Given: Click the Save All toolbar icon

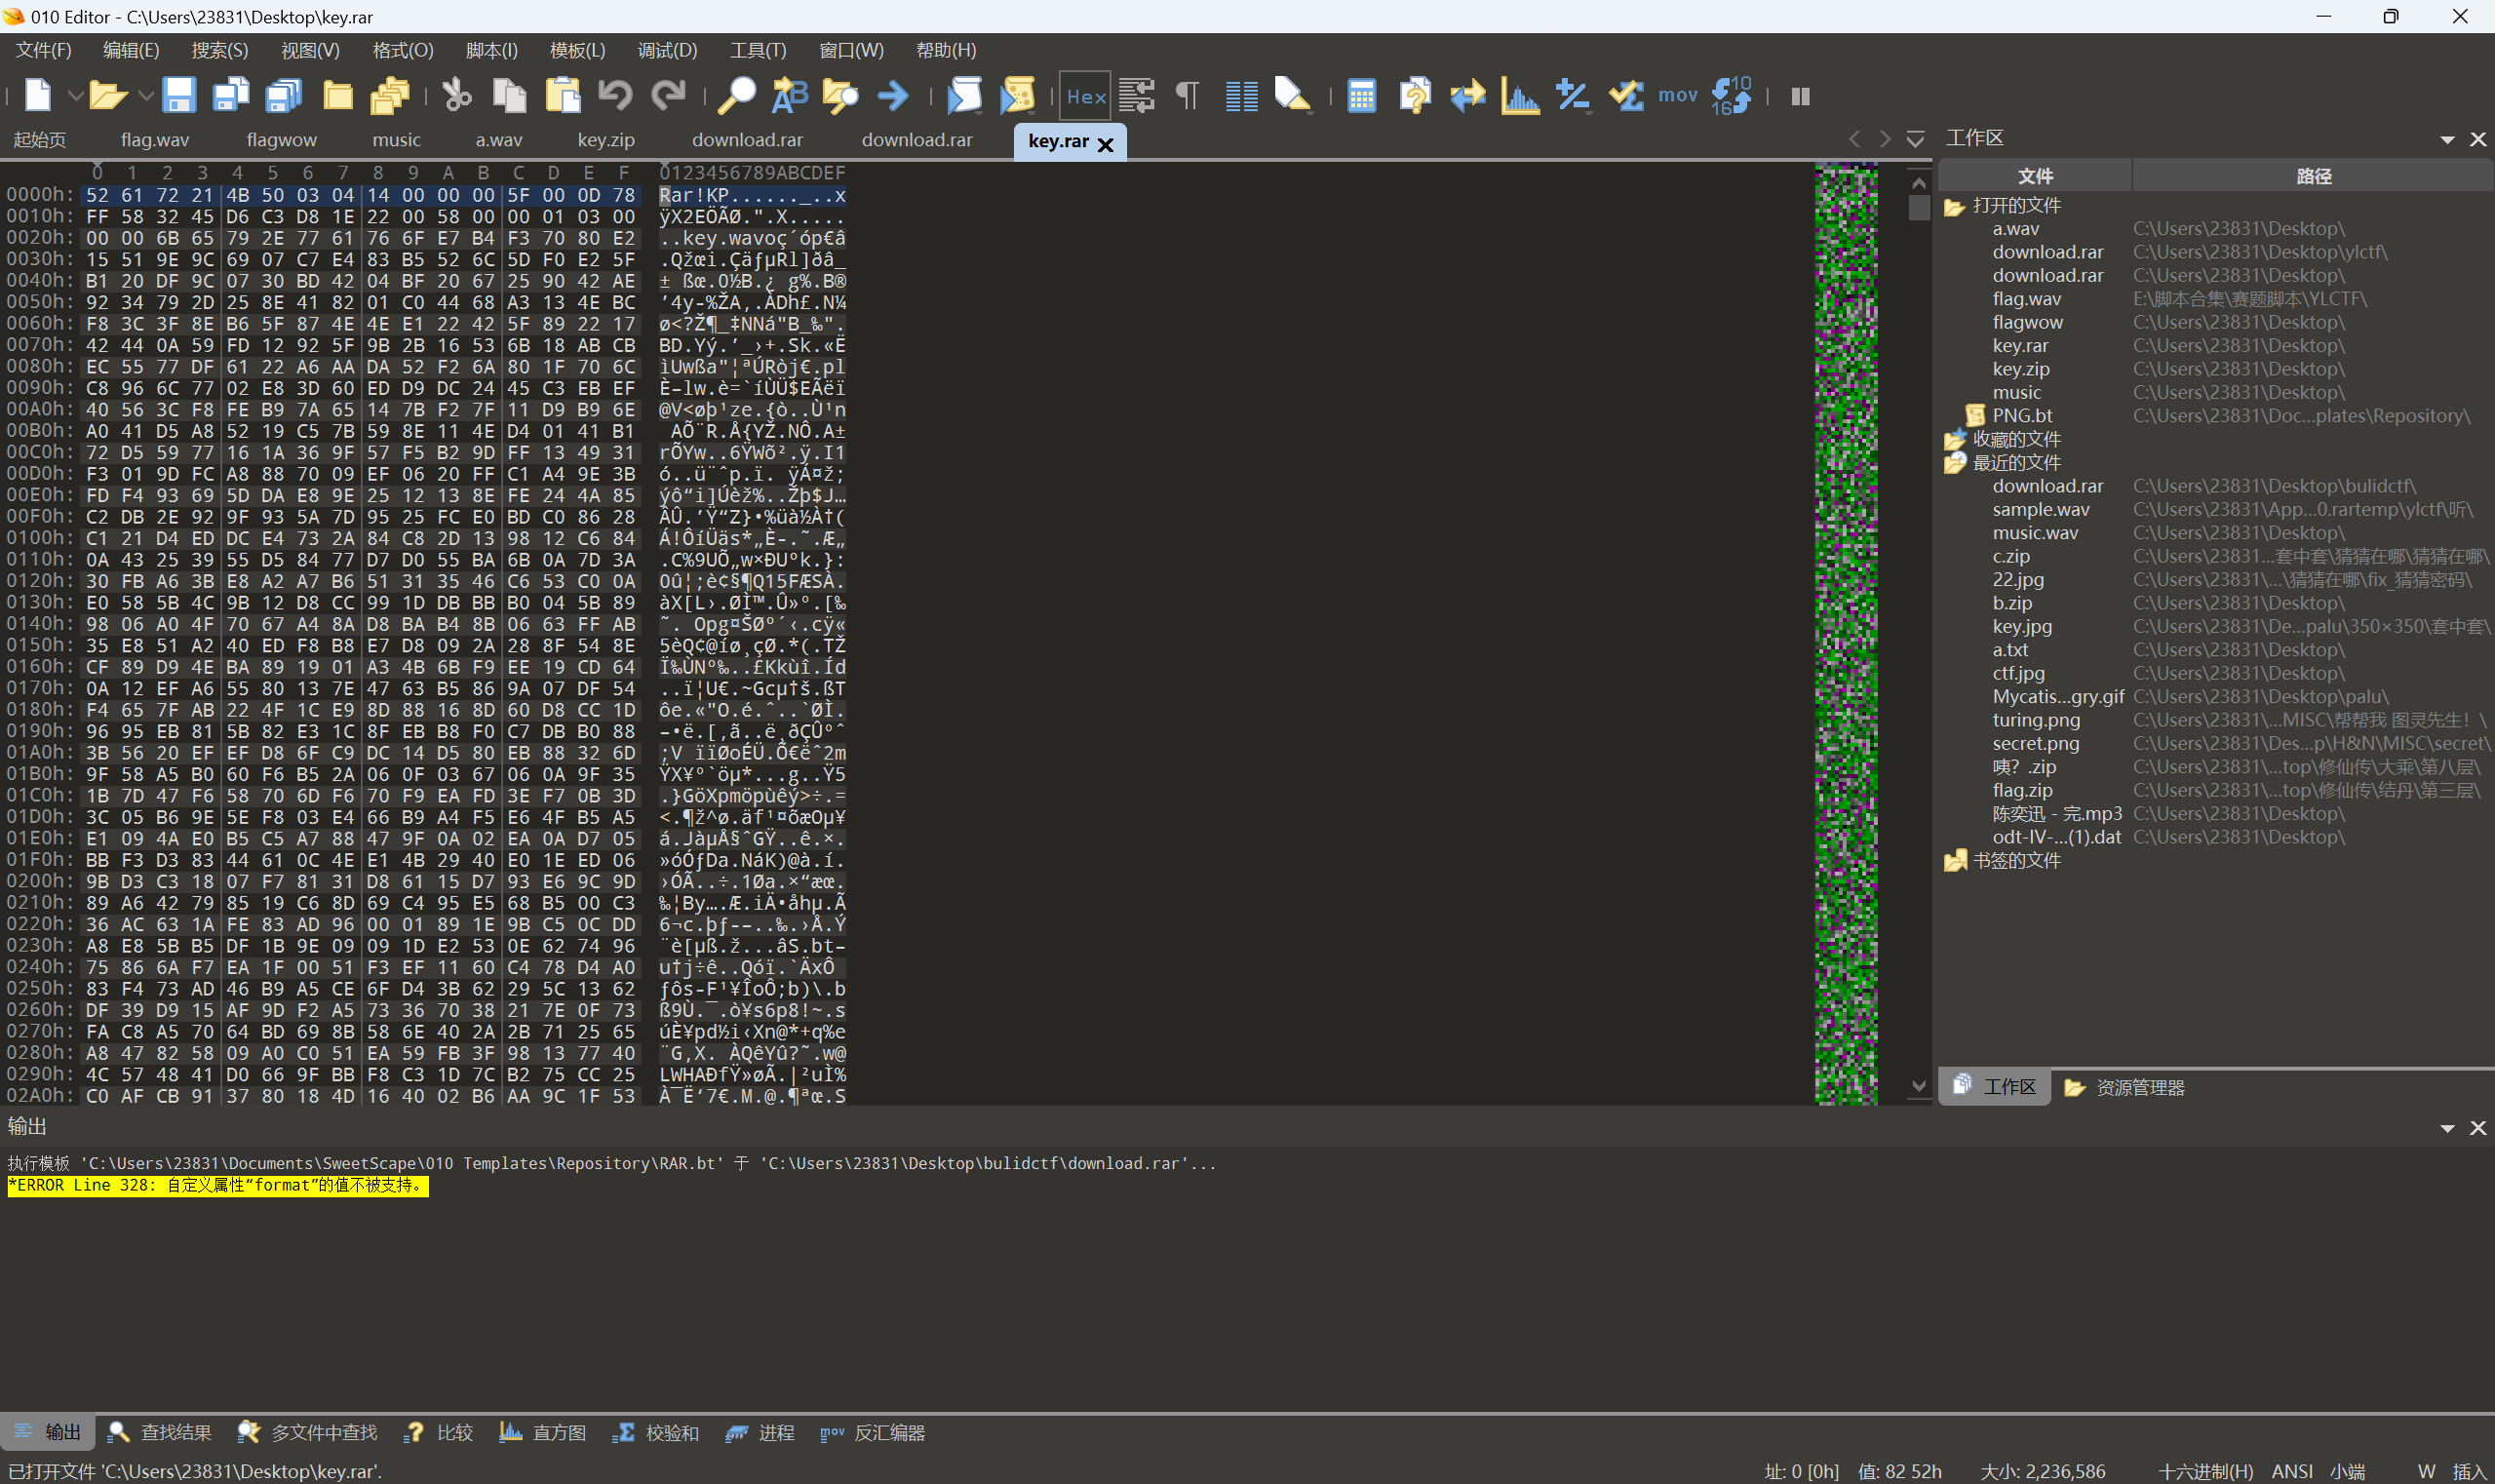Looking at the screenshot, I should pos(284,96).
